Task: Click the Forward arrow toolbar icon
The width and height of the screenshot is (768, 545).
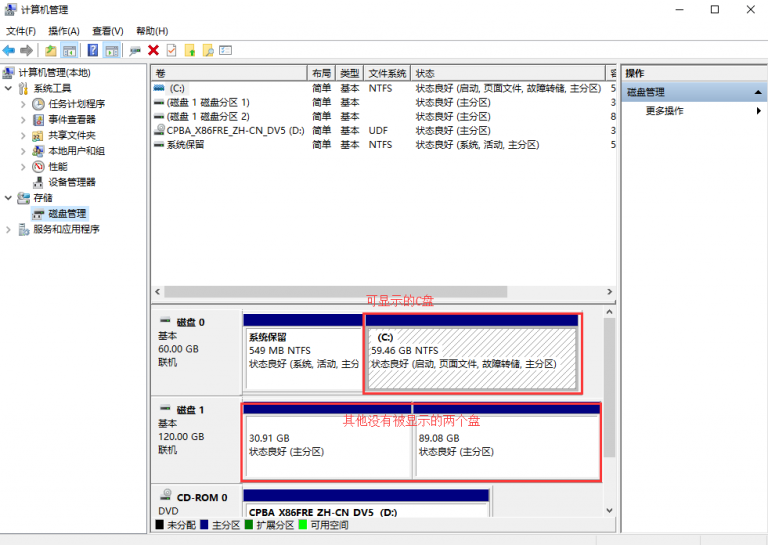Action: click(x=26, y=50)
